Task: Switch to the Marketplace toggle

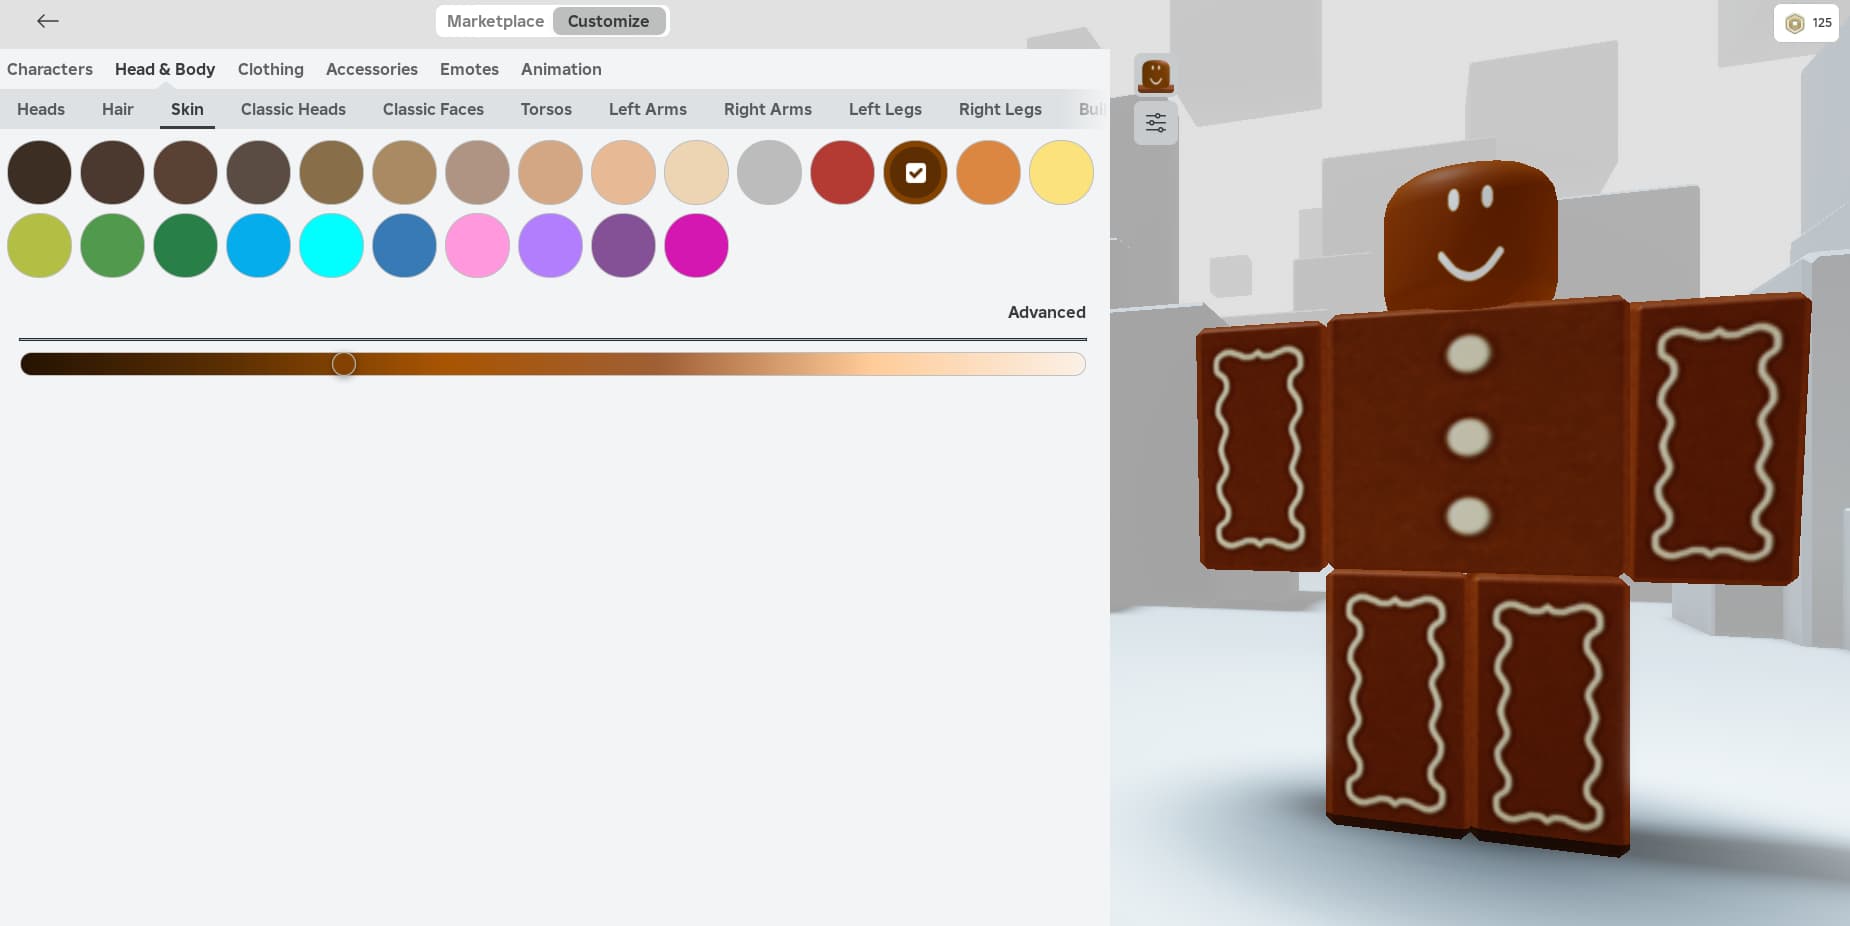Action: 495,20
